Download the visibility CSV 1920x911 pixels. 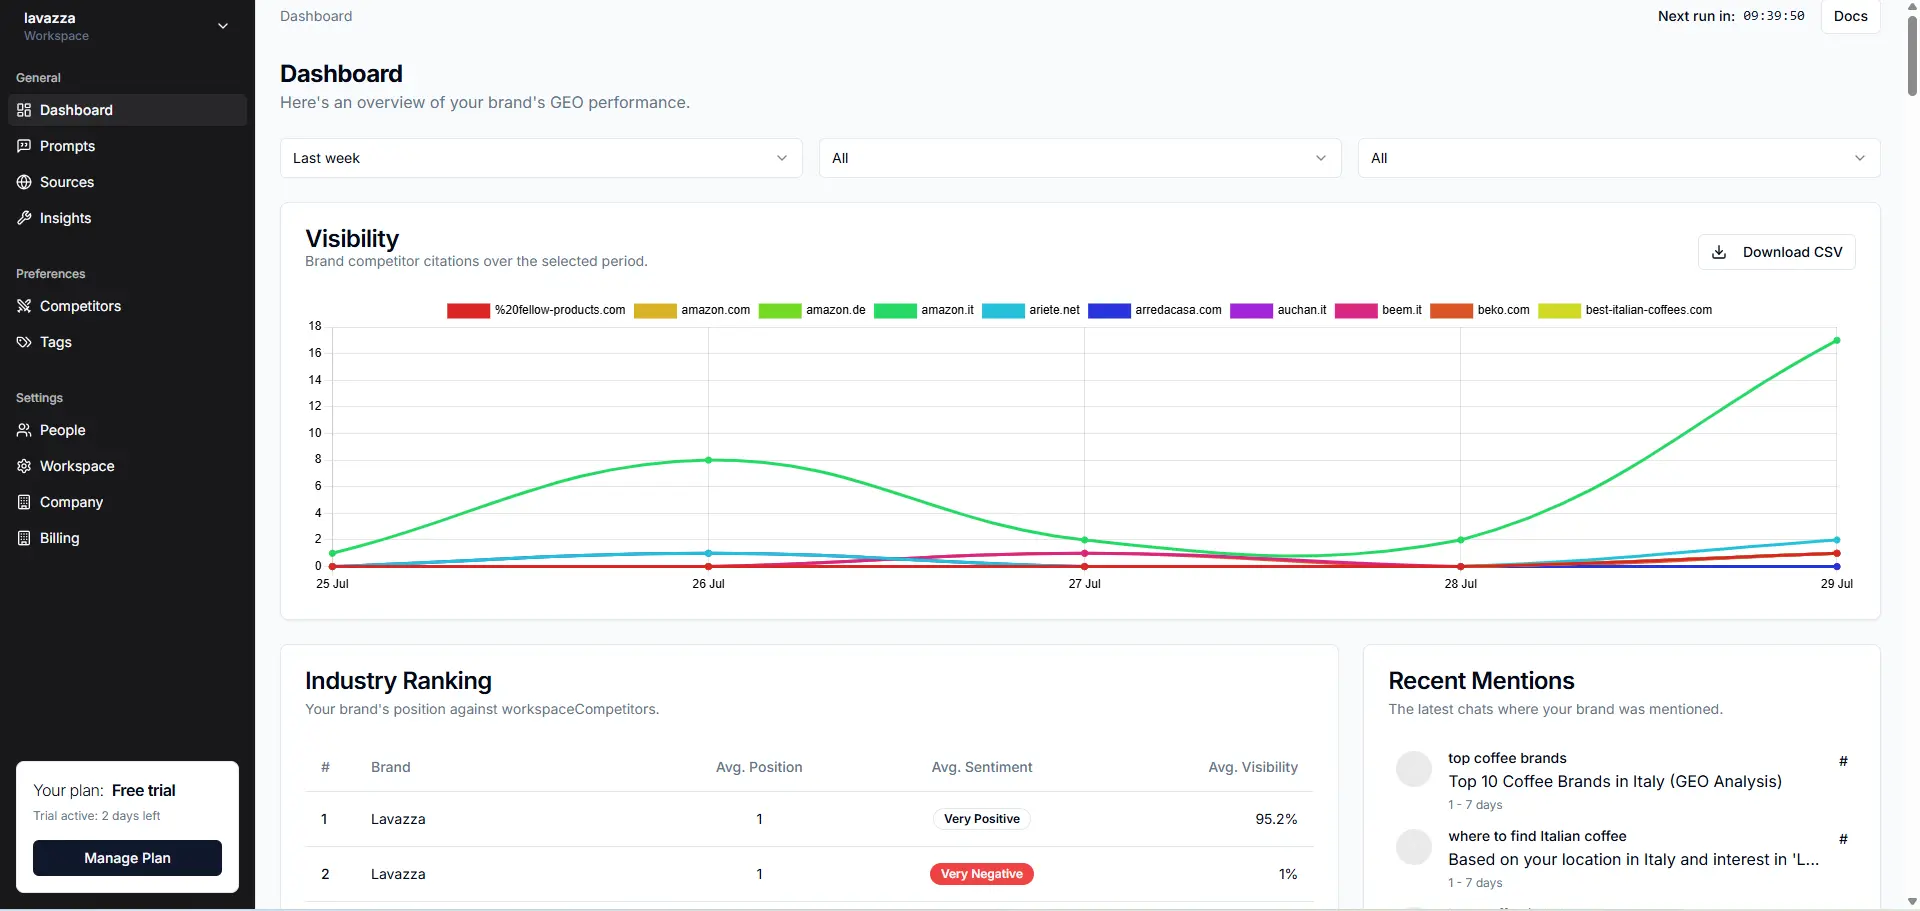coord(1776,252)
